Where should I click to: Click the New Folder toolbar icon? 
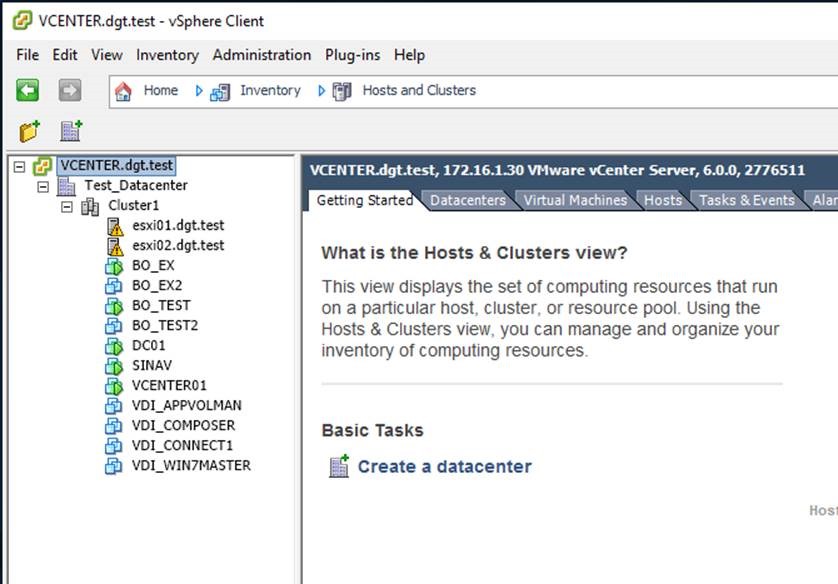[29, 131]
